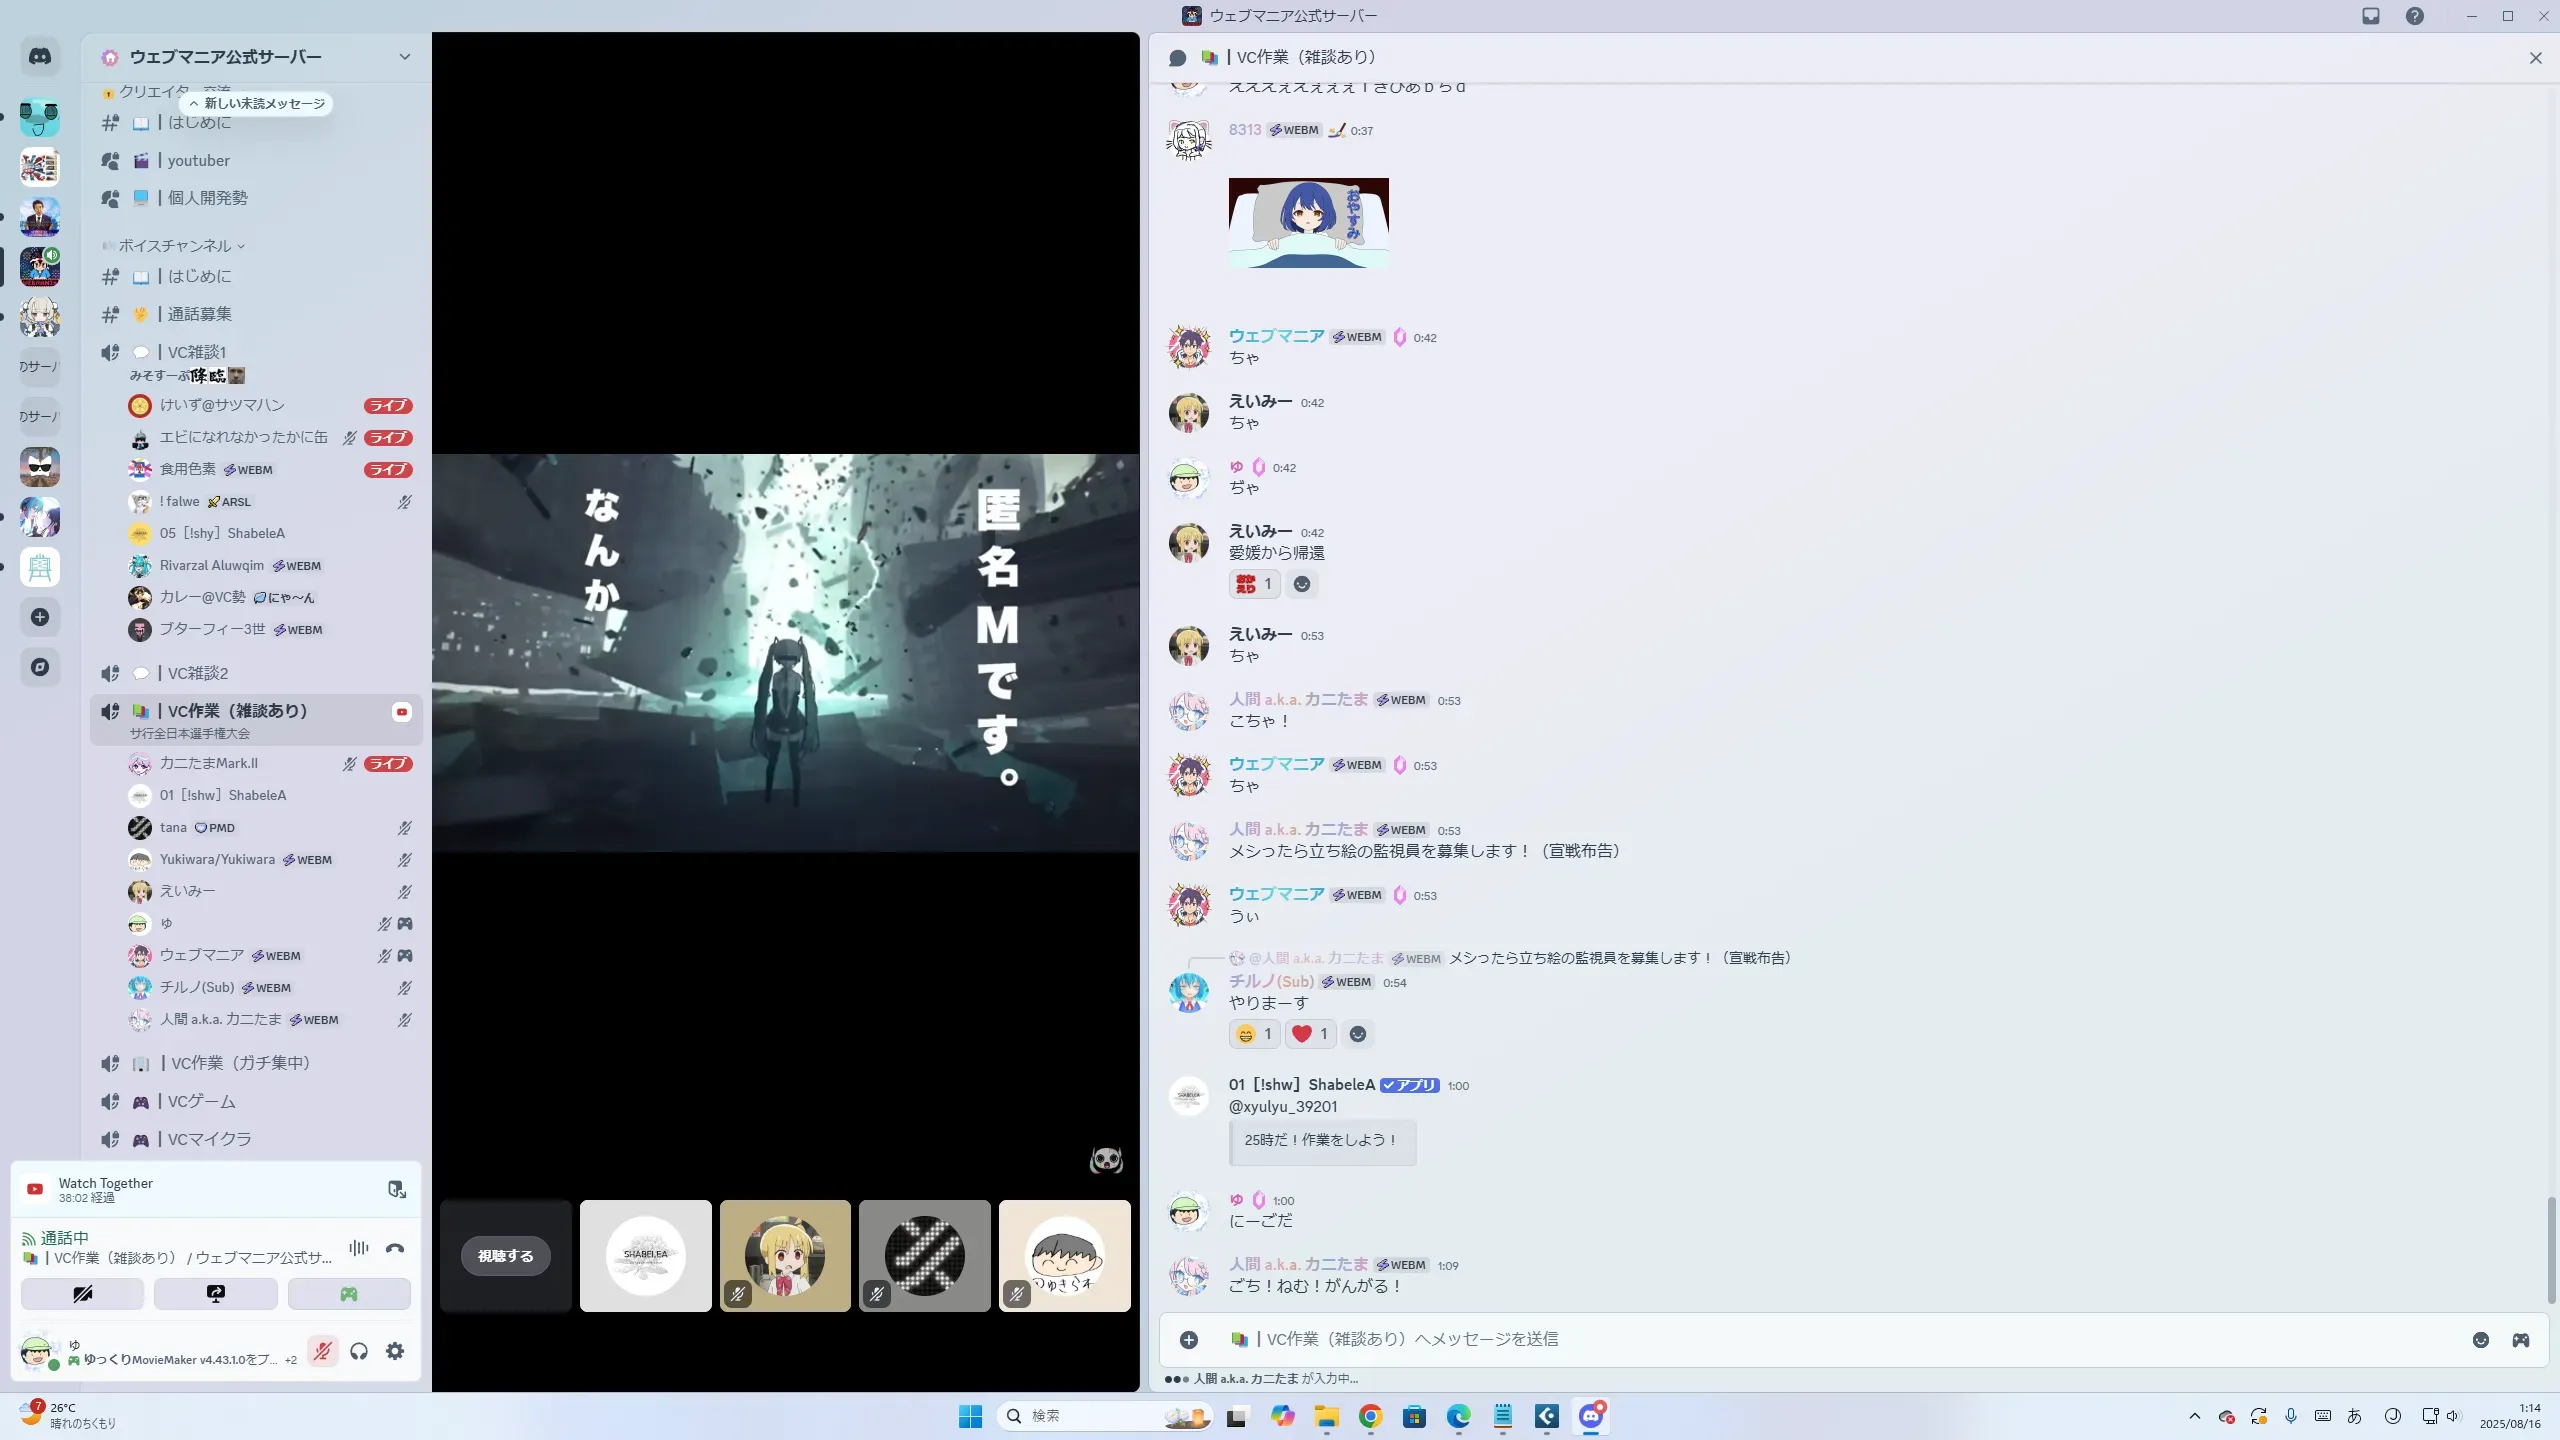Click the plus attachment button in chat

click(x=1189, y=1340)
